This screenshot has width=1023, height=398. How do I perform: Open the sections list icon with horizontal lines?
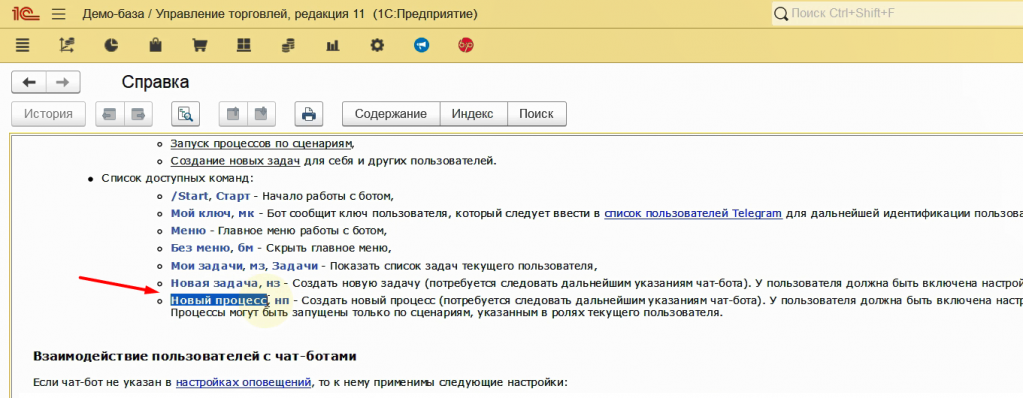(23, 46)
